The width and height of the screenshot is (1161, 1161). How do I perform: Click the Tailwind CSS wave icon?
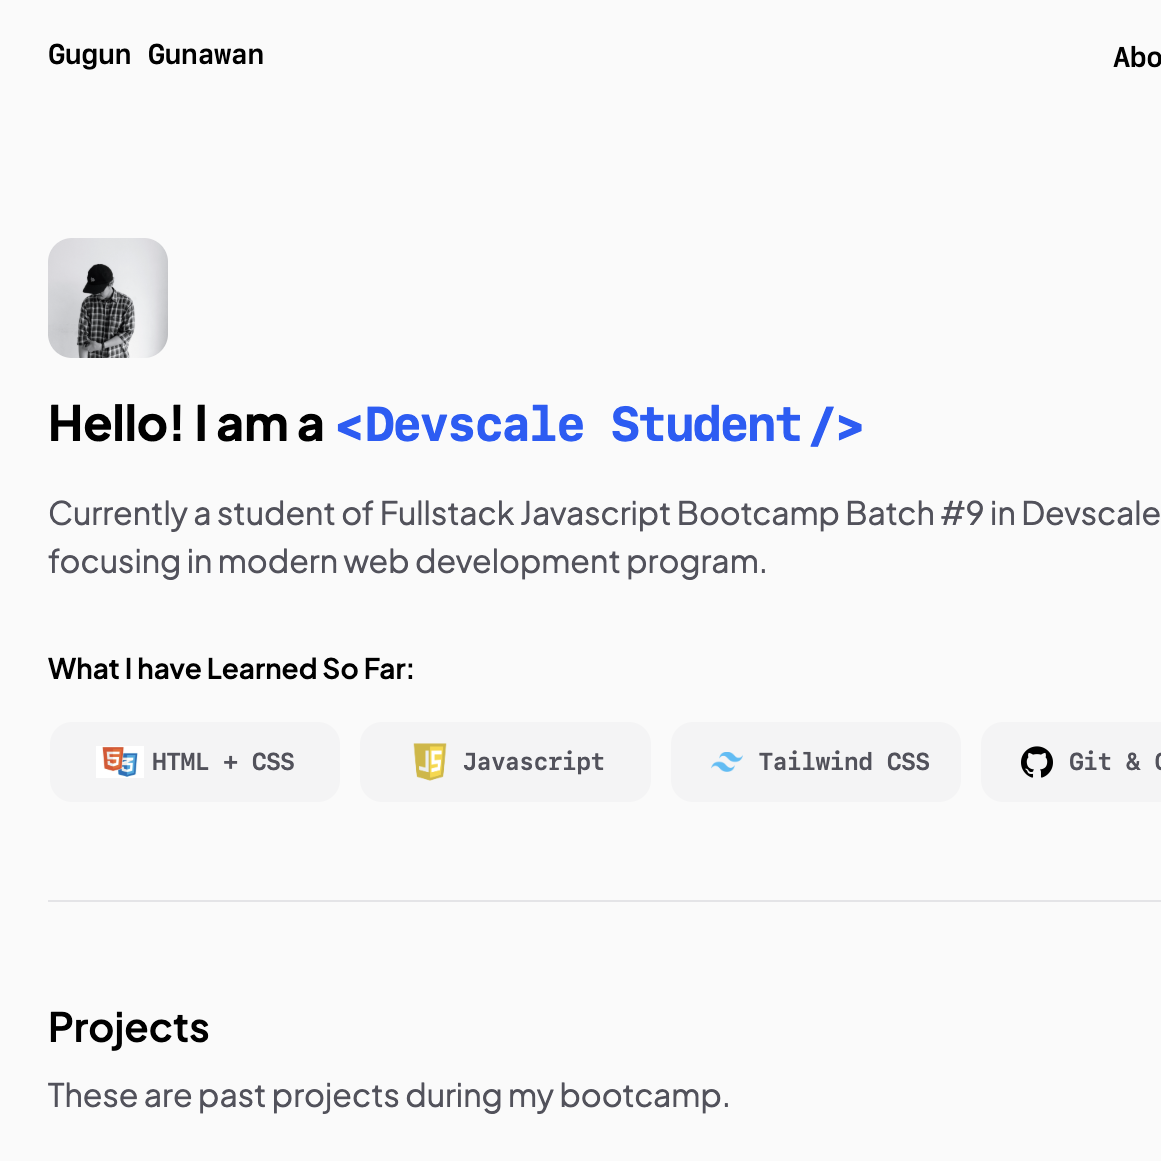pos(727,762)
